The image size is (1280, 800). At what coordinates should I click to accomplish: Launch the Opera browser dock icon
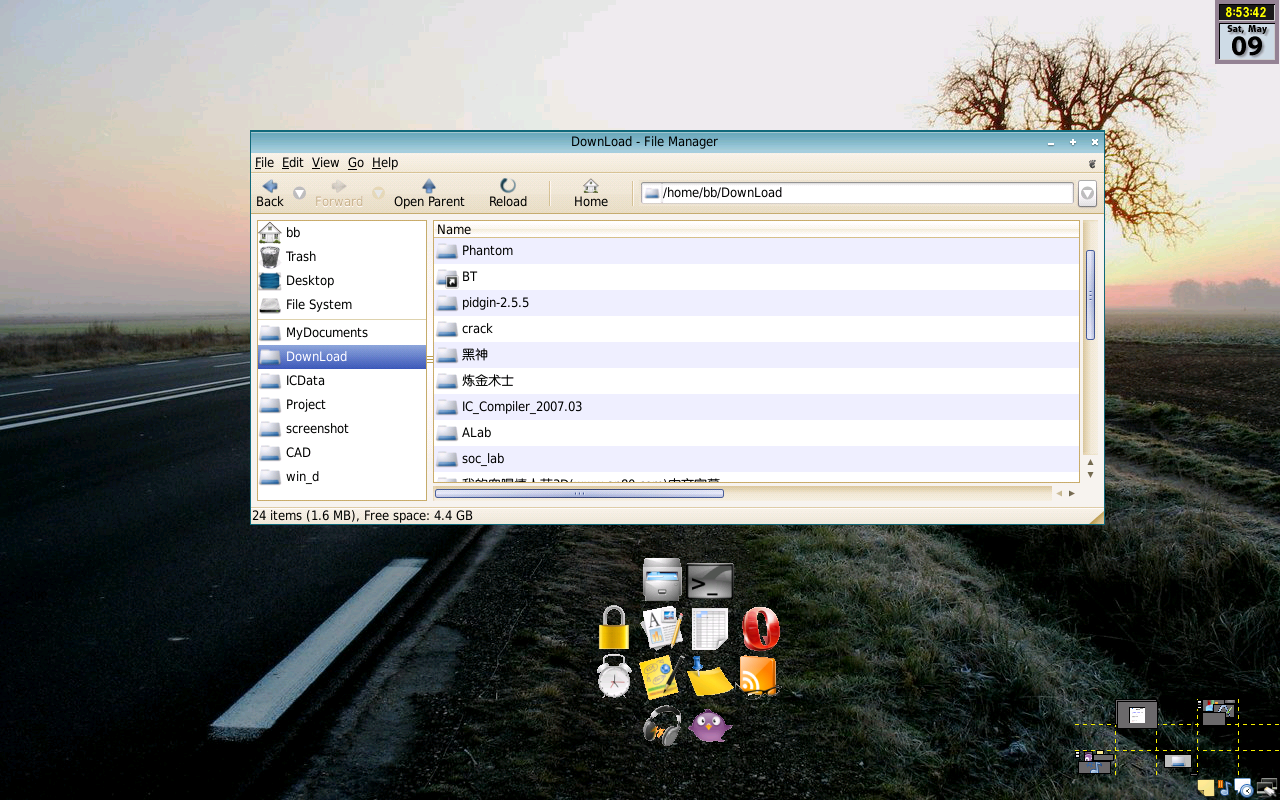(761, 629)
